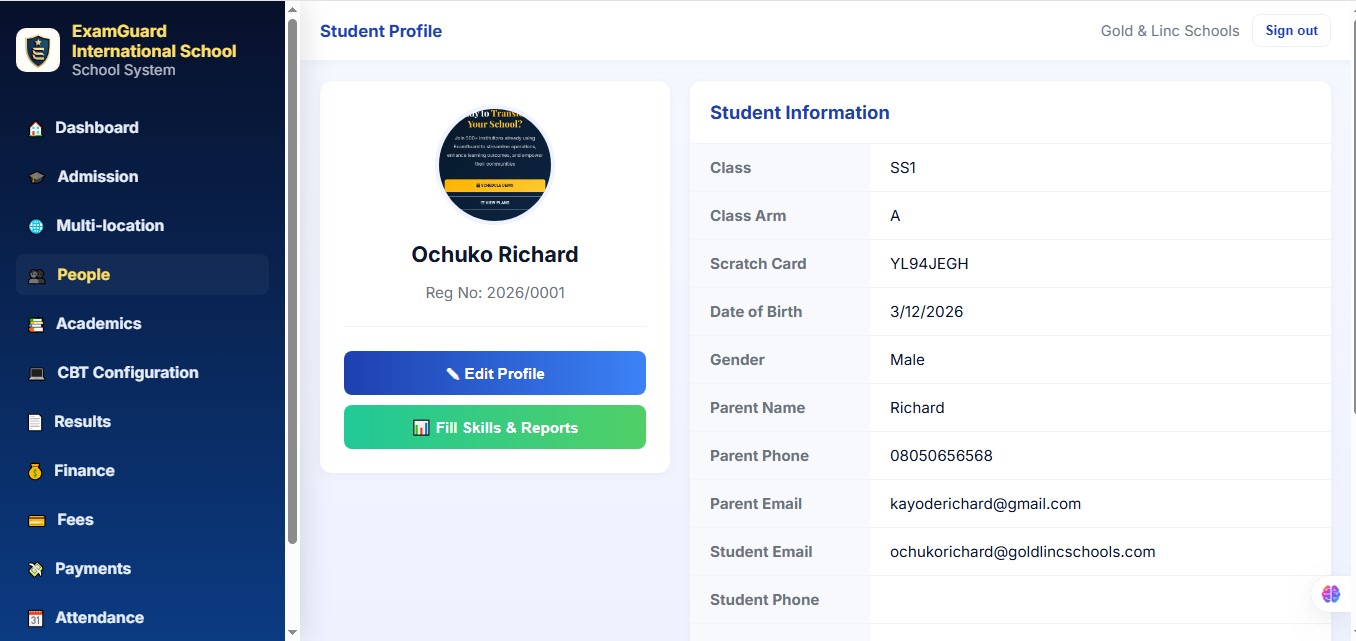The height and width of the screenshot is (641, 1356).
Task: Click the Fill Skills & Reports button
Action: 494,427
